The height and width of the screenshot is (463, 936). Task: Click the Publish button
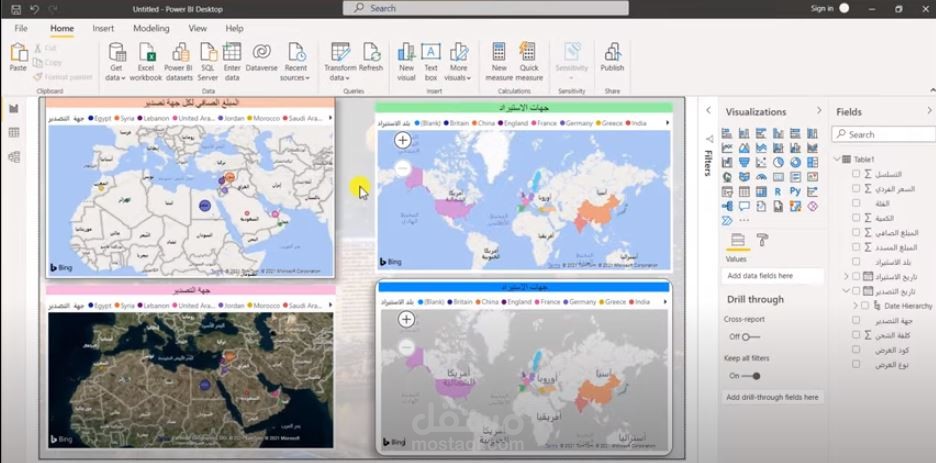pos(612,57)
